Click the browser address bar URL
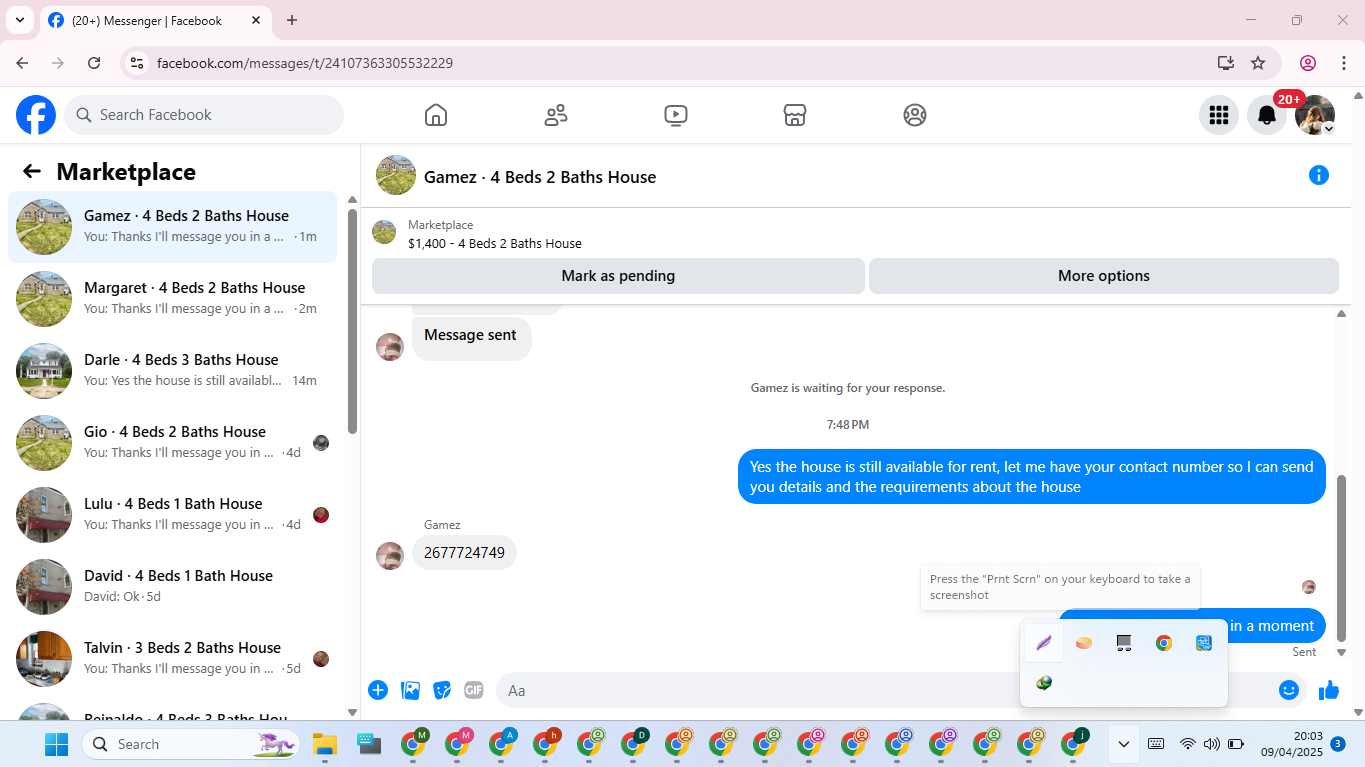 305,63
